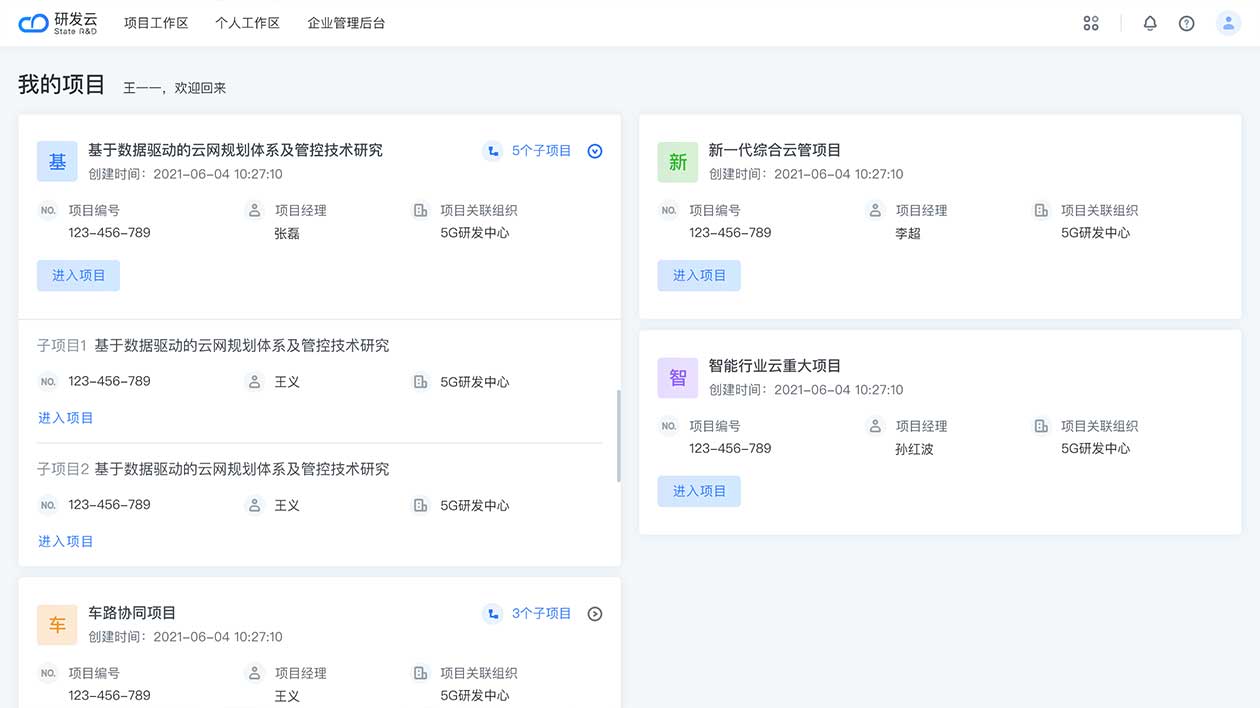Screen dimensions: 1260x708
Task: Expand sub-projects of 车路协同项目
Action: pos(595,614)
